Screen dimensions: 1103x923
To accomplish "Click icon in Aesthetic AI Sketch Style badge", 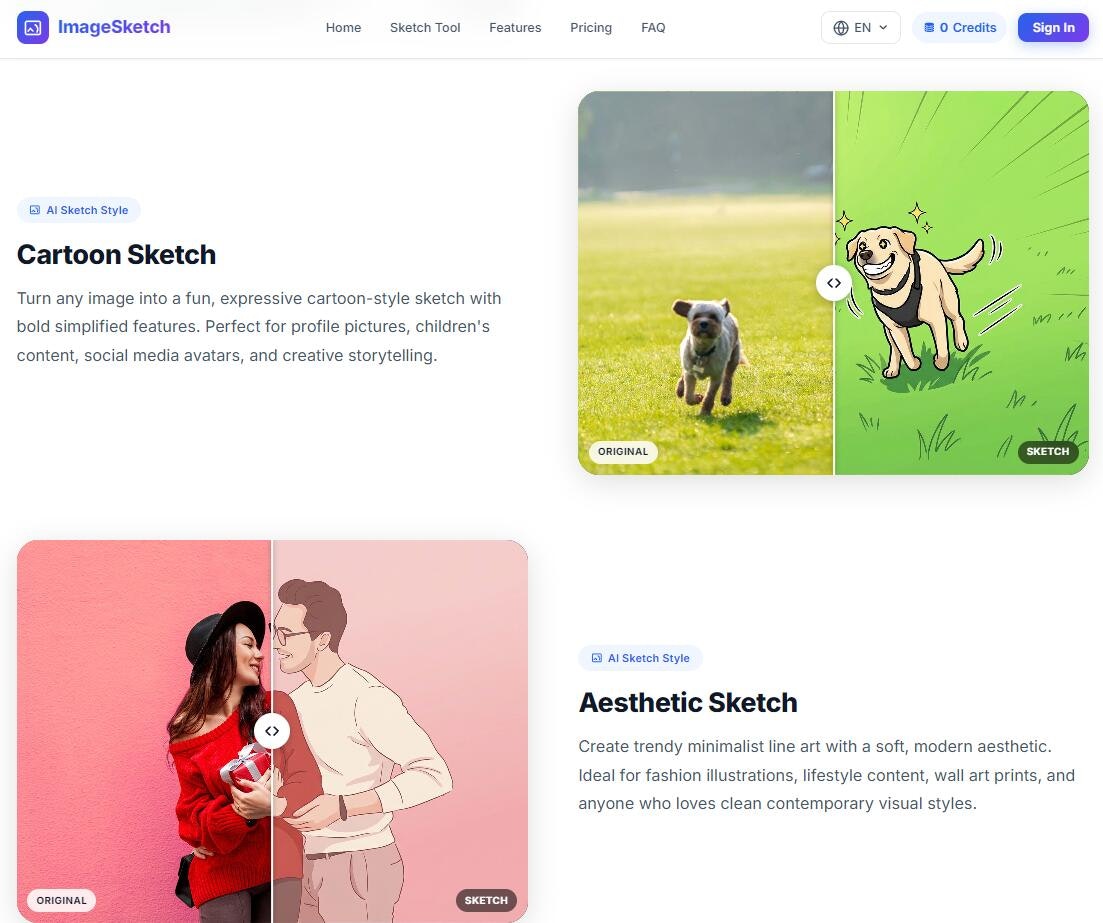I will (597, 658).
